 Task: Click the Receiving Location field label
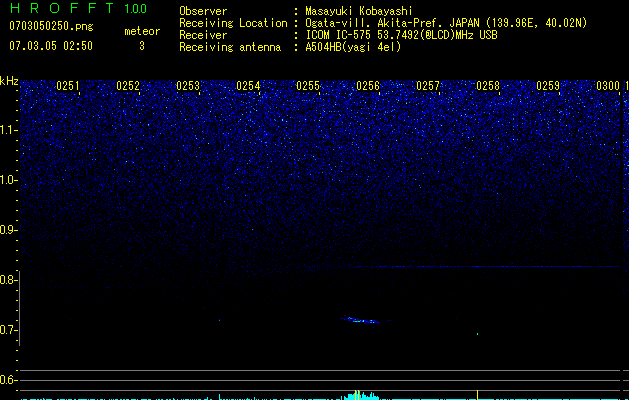[x=233, y=23]
